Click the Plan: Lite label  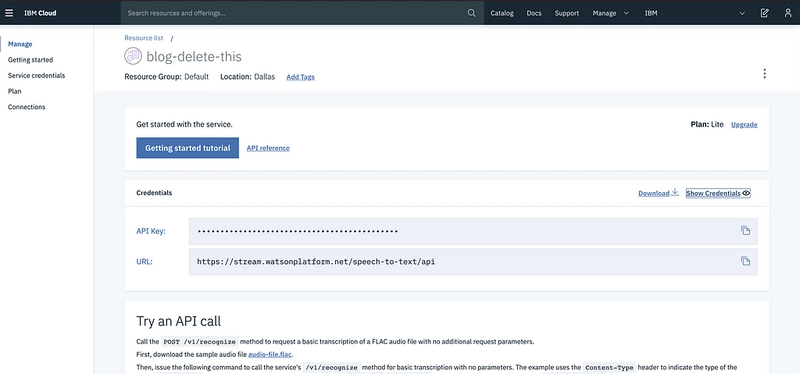click(x=707, y=124)
